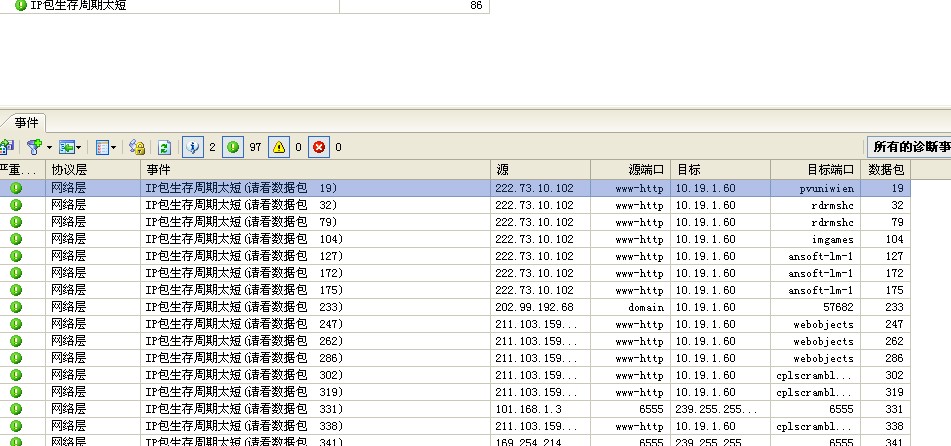Sort by the 事件 column header
The width and height of the screenshot is (951, 446).
[x=315, y=169]
